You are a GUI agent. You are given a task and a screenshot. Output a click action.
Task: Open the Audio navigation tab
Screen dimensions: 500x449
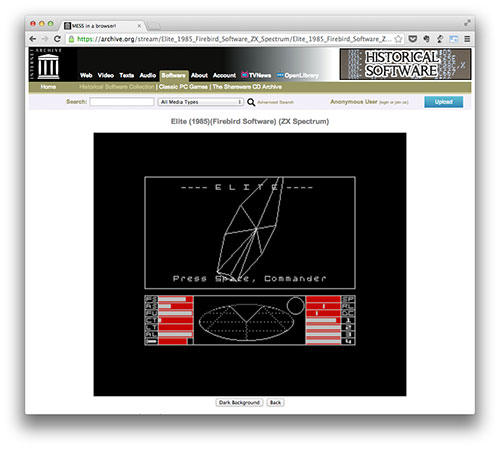148,75
